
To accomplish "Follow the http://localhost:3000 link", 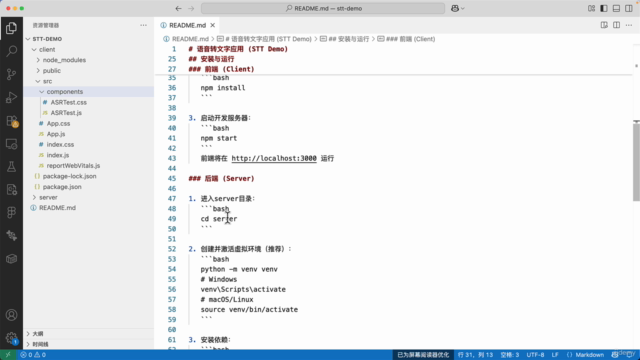I will [x=274, y=158].
